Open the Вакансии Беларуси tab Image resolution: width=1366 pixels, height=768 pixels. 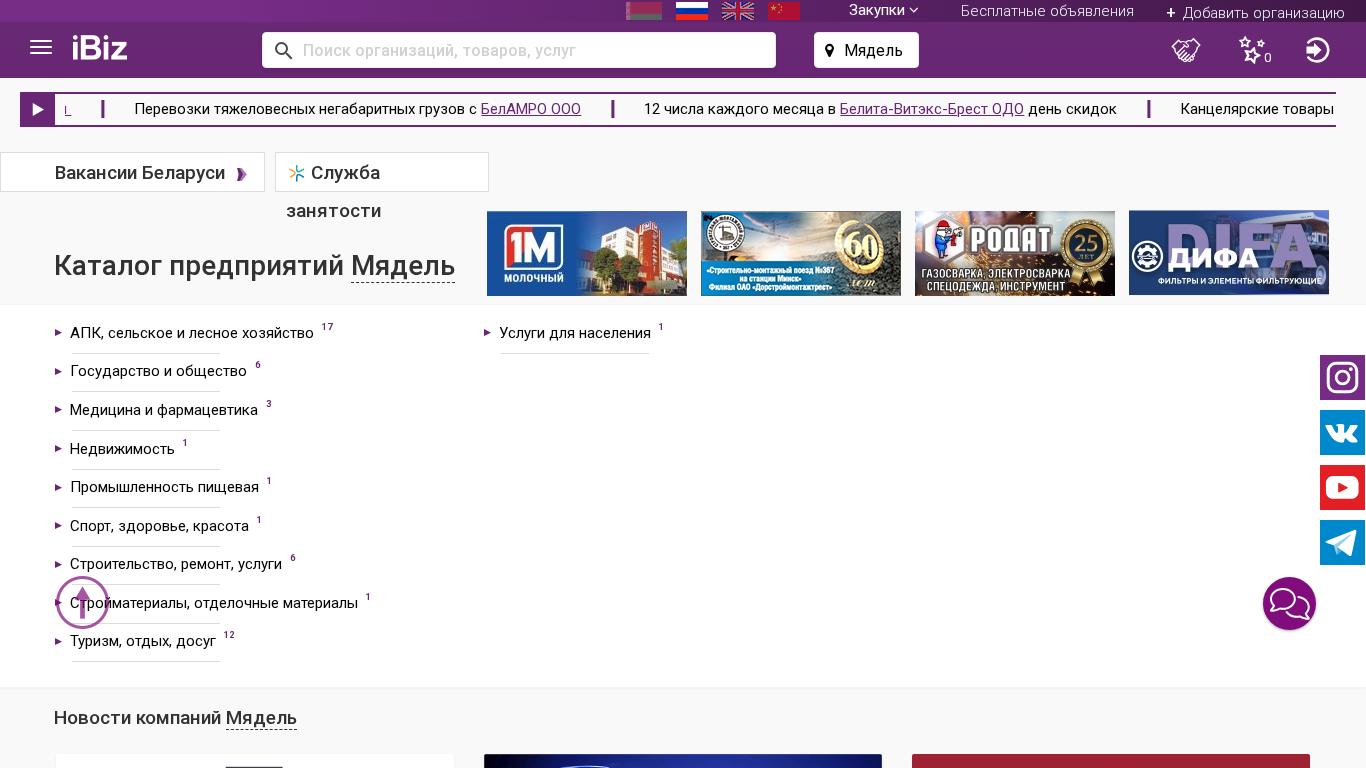tap(140, 173)
